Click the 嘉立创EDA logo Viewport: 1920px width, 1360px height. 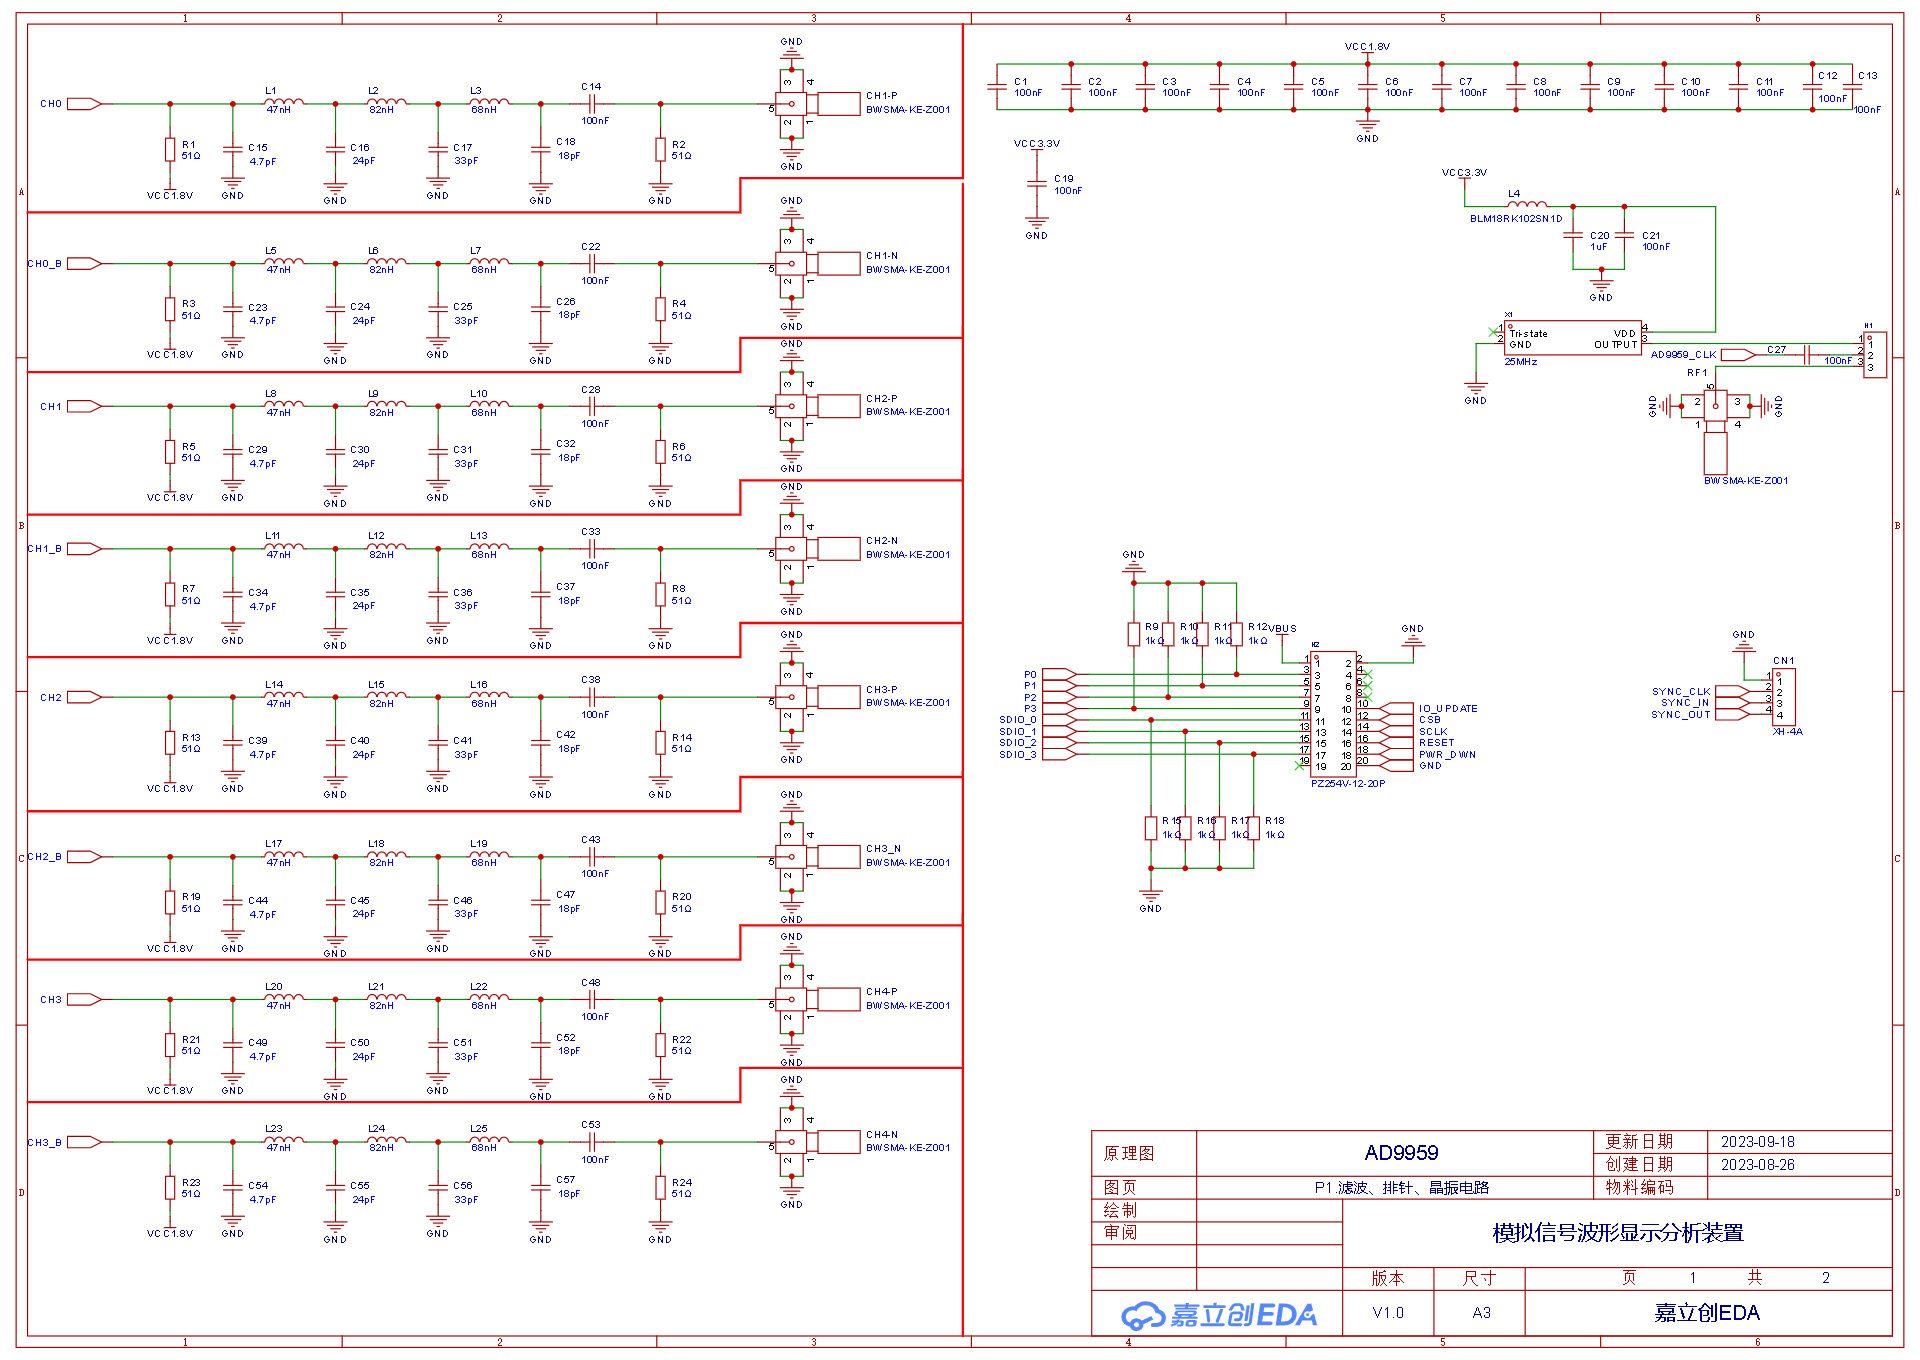1218,1315
